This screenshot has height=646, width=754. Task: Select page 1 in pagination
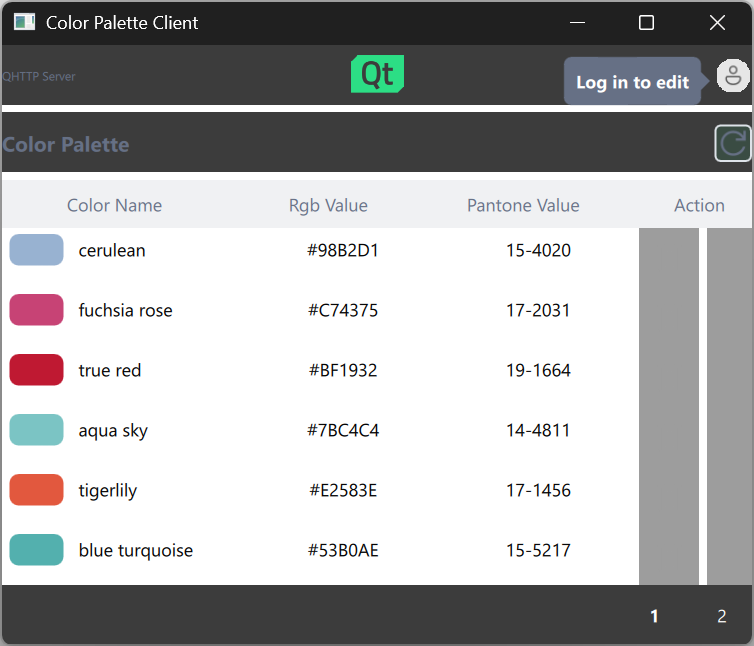[x=655, y=616]
